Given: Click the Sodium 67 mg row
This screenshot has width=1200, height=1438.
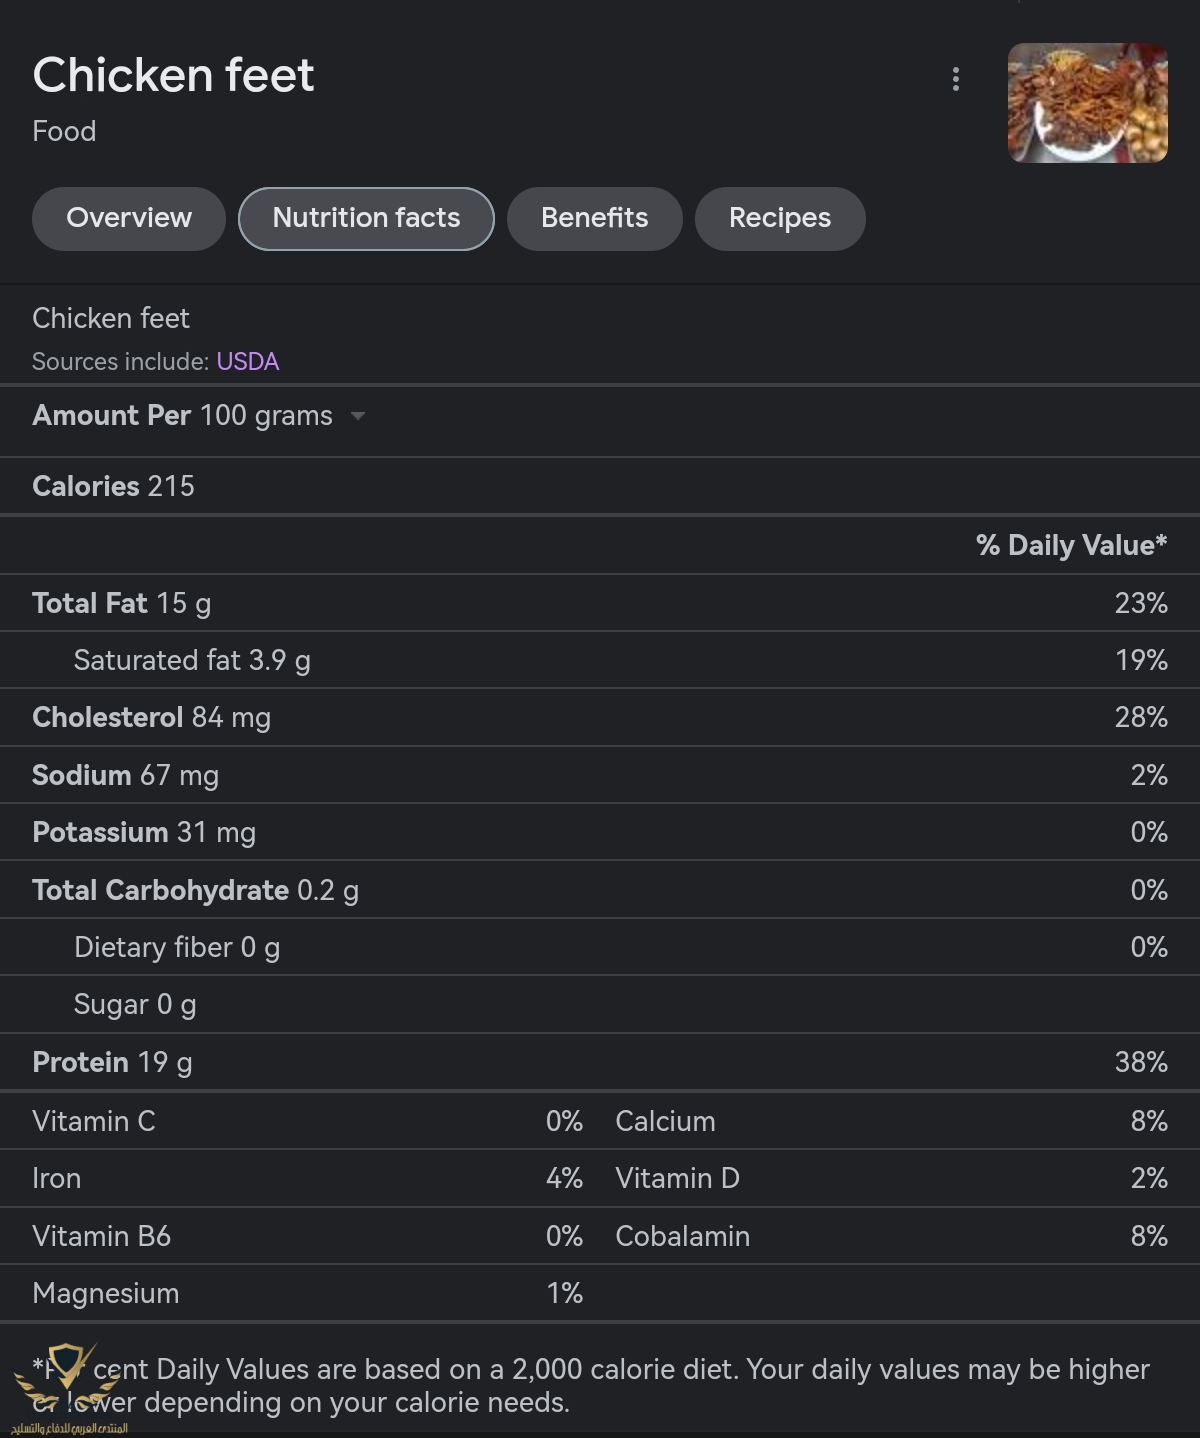Looking at the screenshot, I should pyautogui.click(x=600, y=775).
